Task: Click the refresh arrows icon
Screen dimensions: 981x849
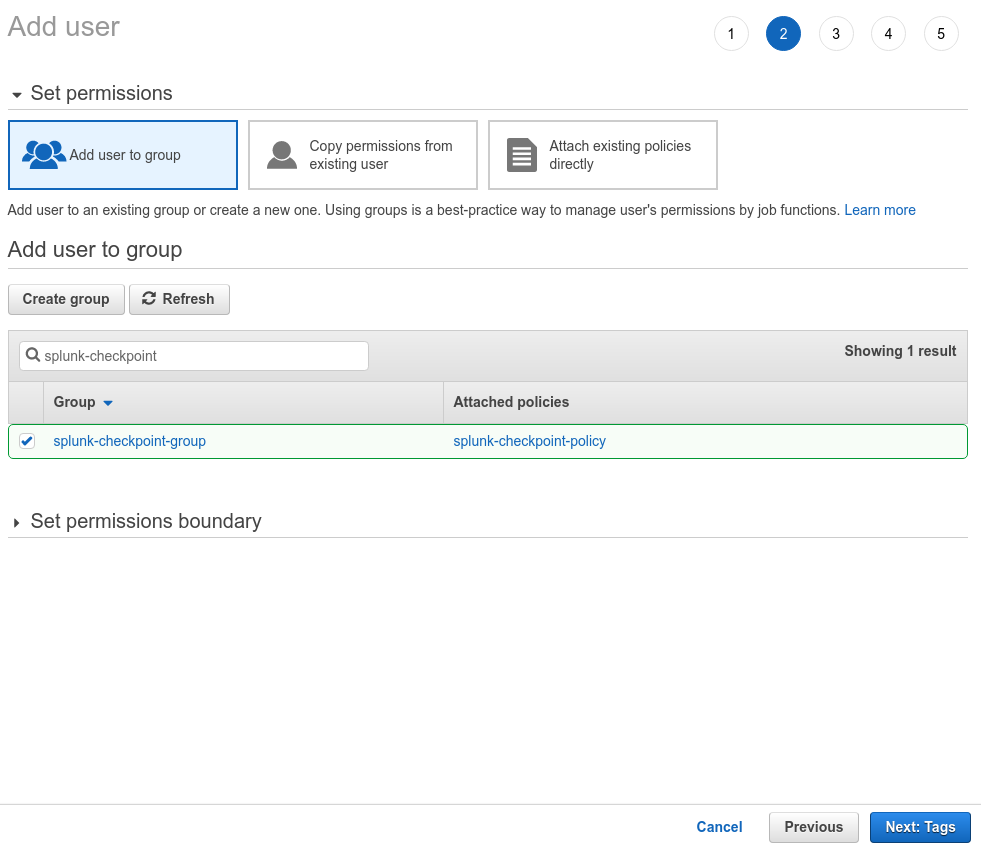Action: click(149, 298)
